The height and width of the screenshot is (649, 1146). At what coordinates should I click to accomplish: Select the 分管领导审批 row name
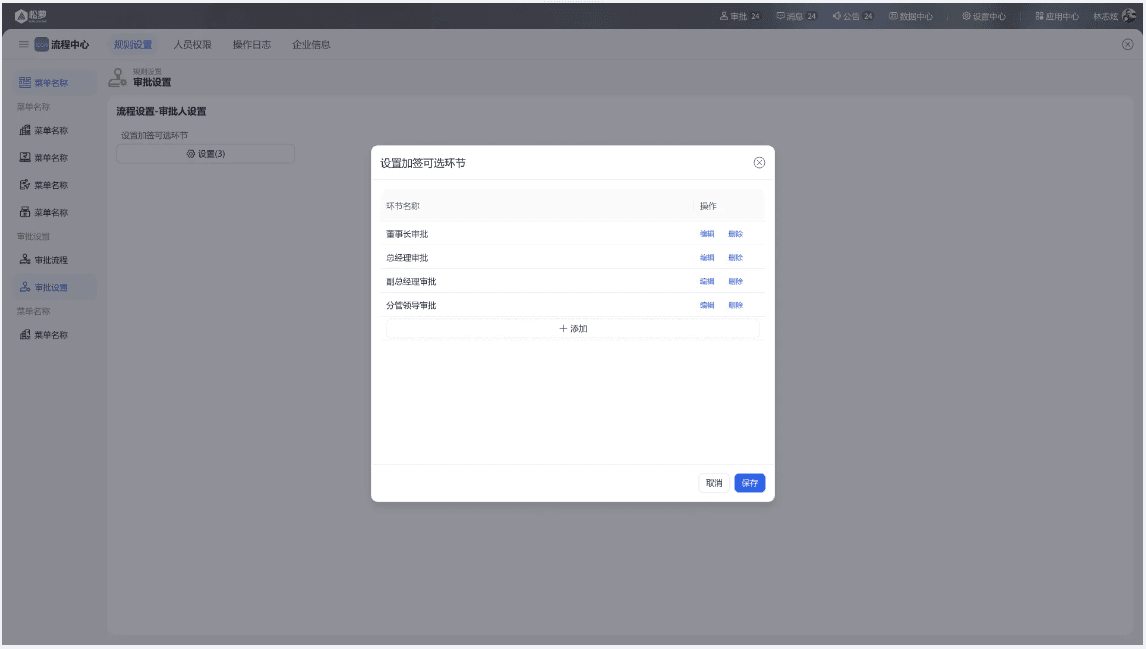pyautogui.click(x=411, y=305)
